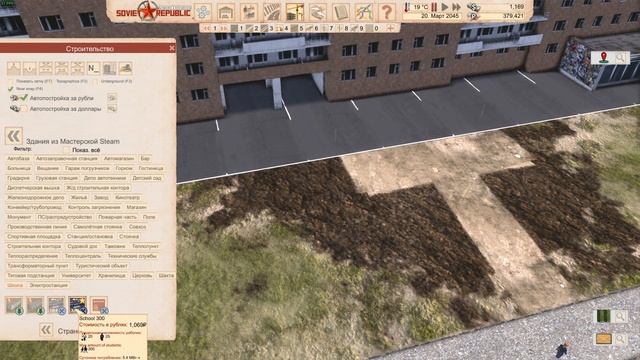Set game speed to normal play
This screenshot has width=640, height=360.
tap(445, 7)
